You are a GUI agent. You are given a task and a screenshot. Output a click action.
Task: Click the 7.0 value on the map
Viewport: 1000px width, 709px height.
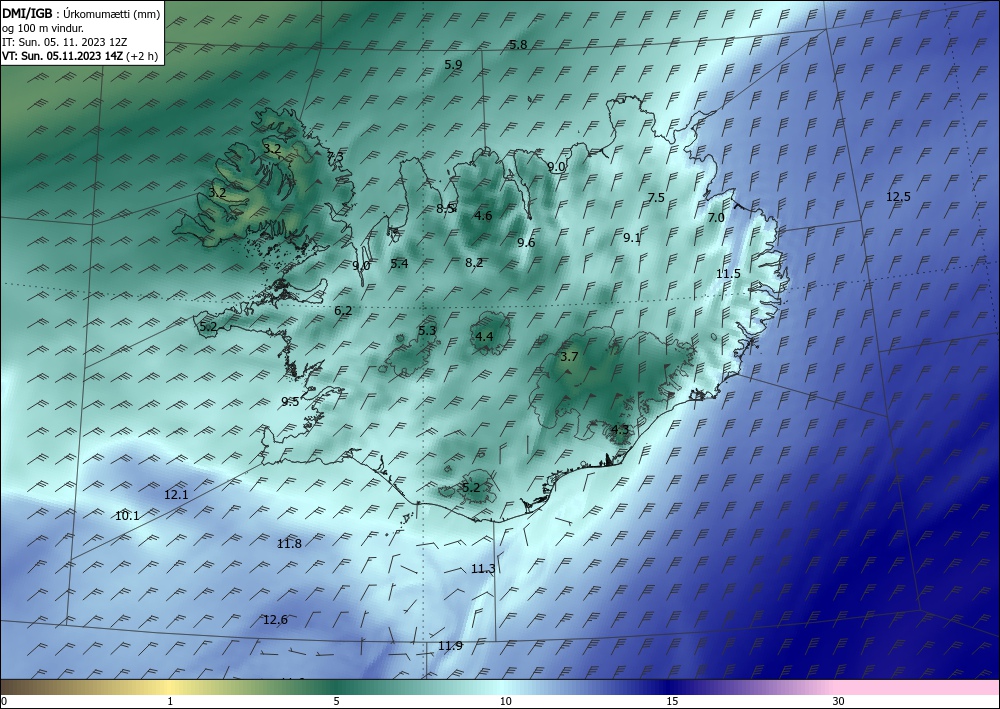click(716, 217)
